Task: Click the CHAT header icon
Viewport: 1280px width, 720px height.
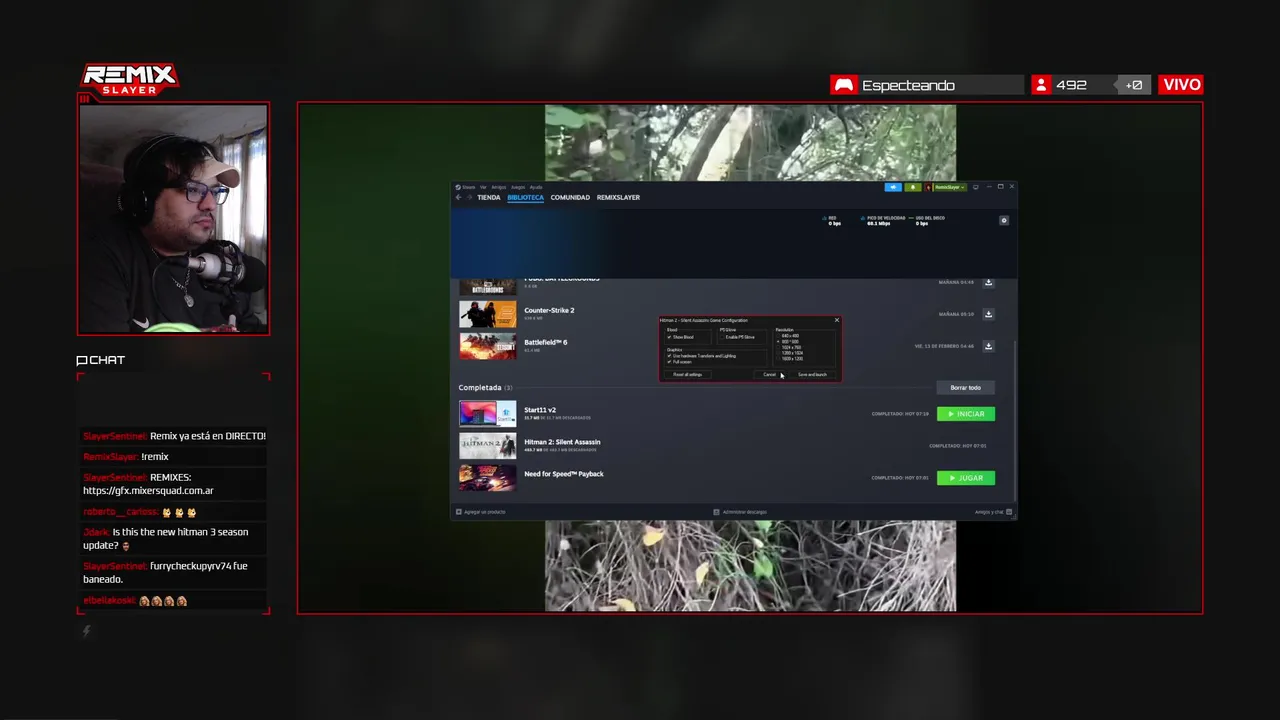Action: [82, 360]
